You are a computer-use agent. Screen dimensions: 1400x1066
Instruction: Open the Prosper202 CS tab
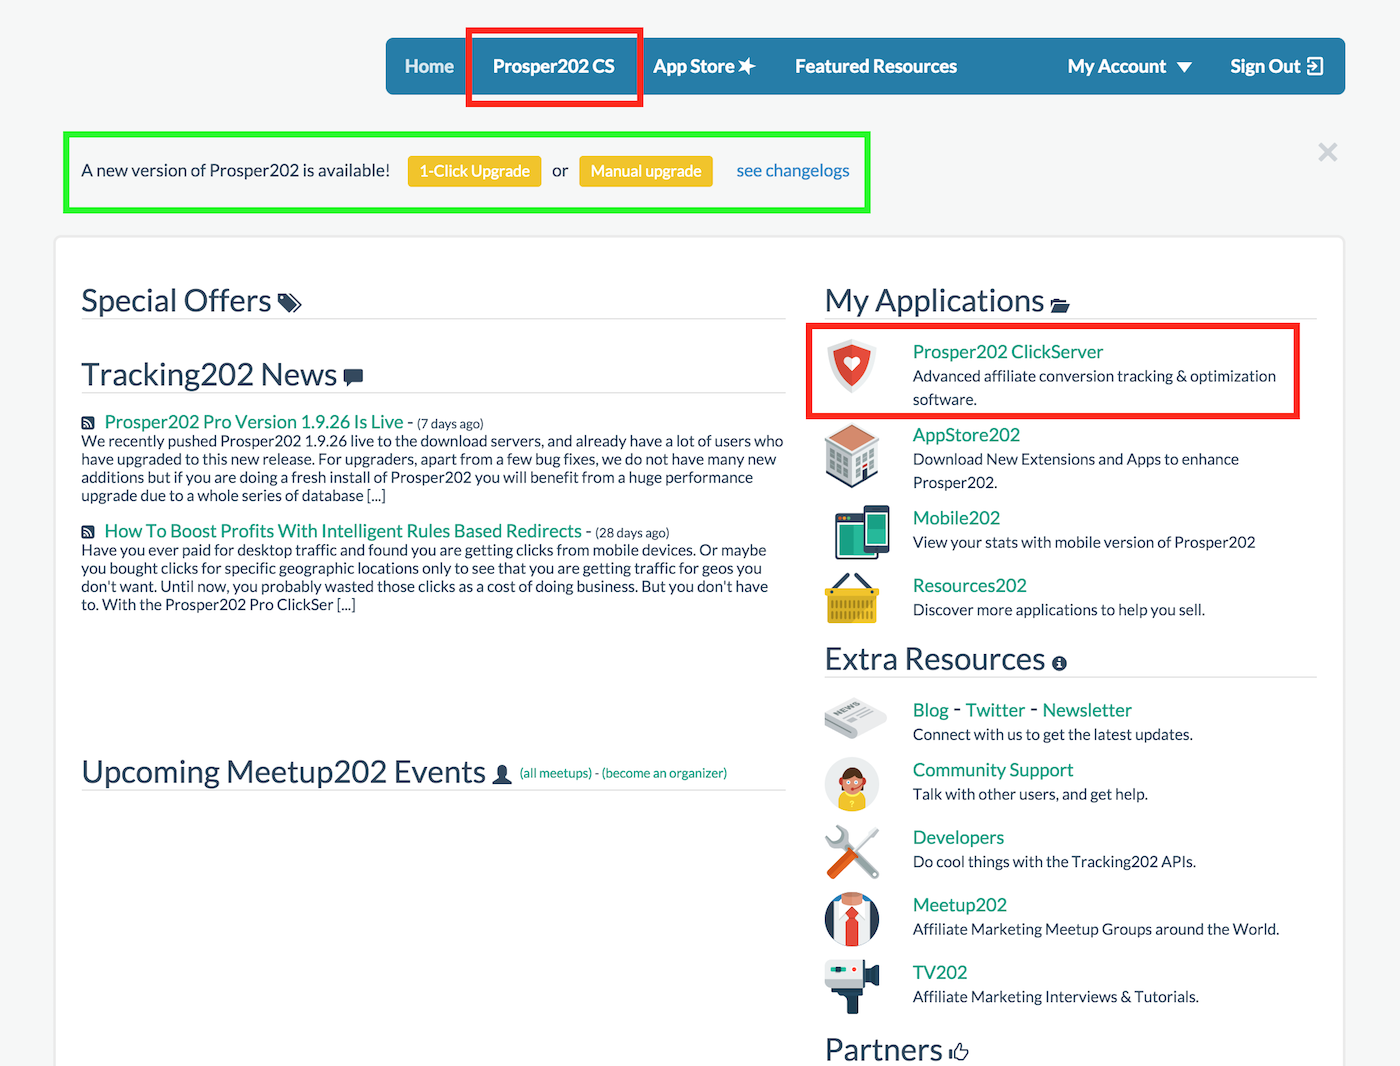click(x=553, y=67)
